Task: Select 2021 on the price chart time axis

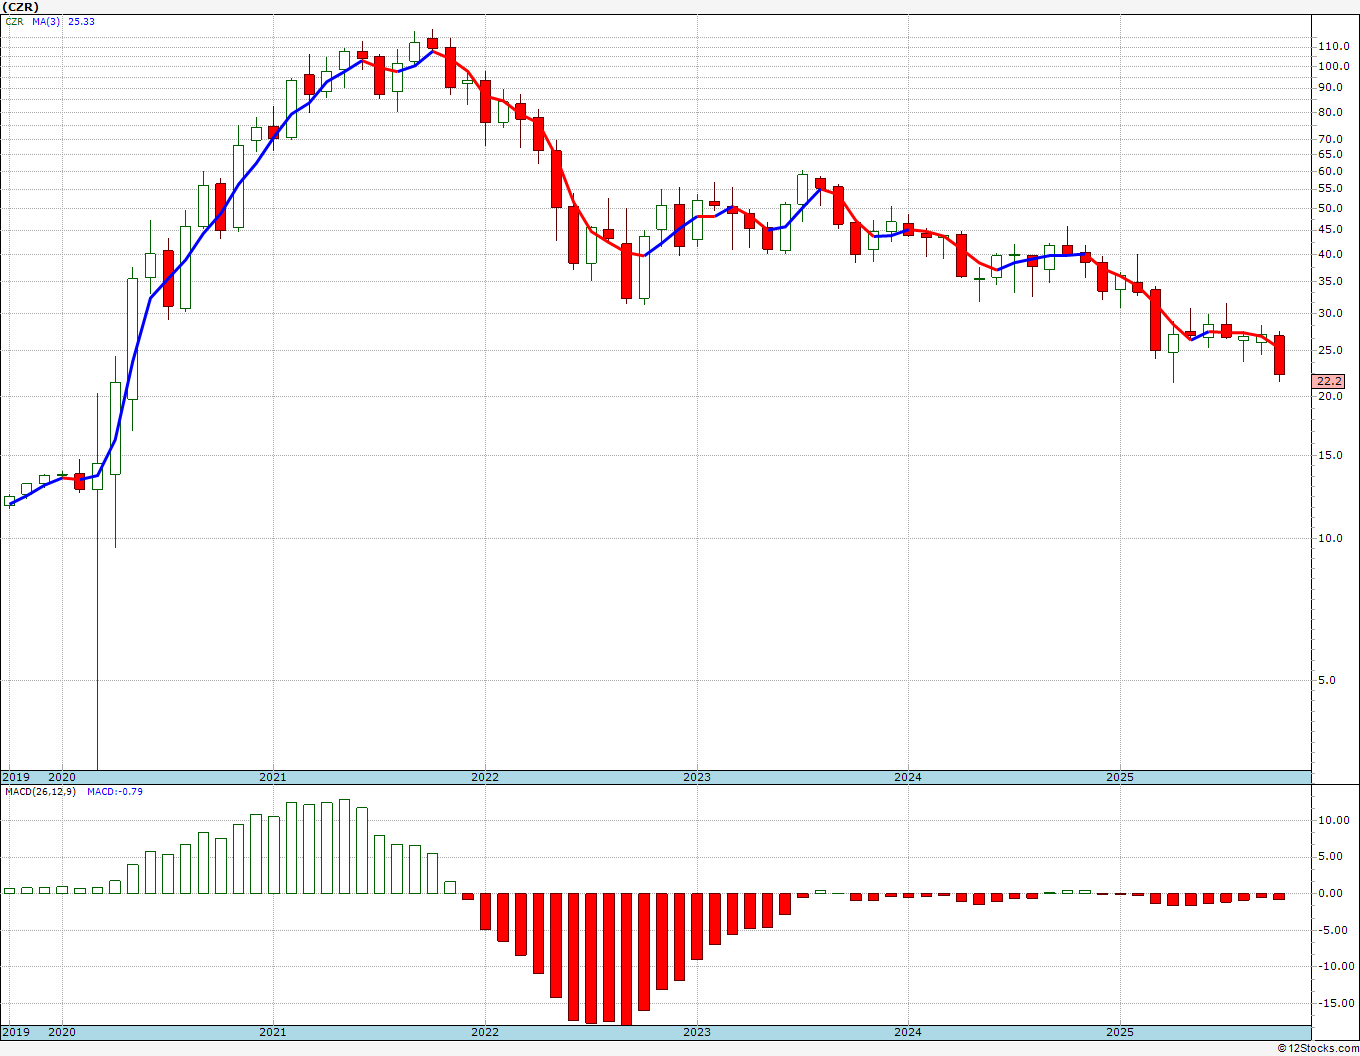Action: click(x=273, y=777)
